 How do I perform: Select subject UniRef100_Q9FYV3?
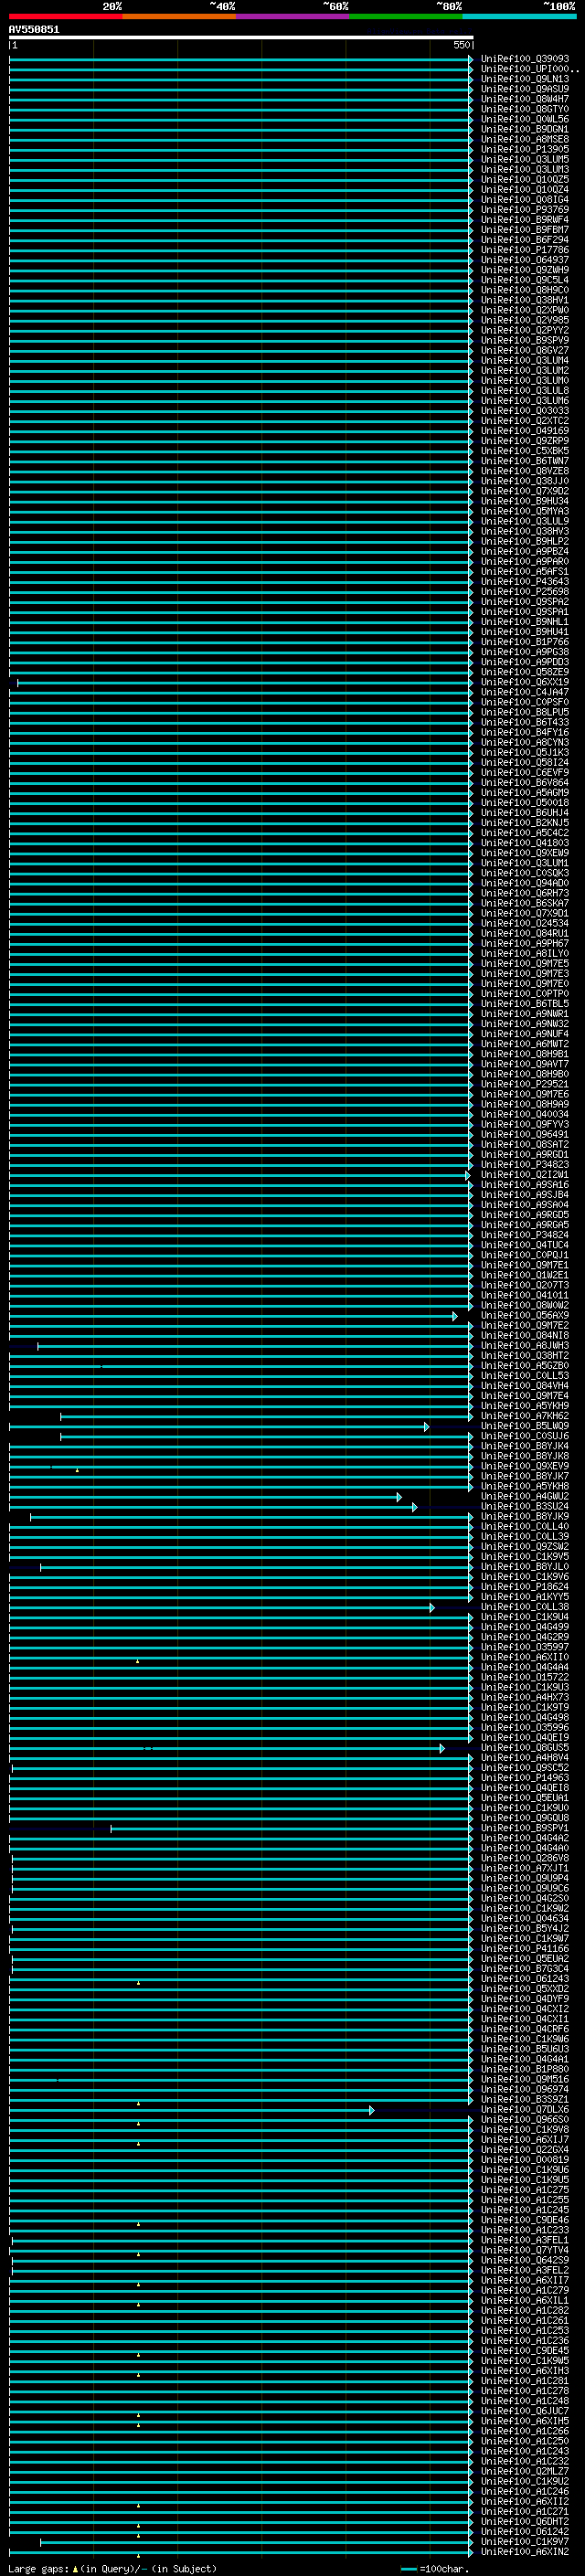[x=525, y=1125]
